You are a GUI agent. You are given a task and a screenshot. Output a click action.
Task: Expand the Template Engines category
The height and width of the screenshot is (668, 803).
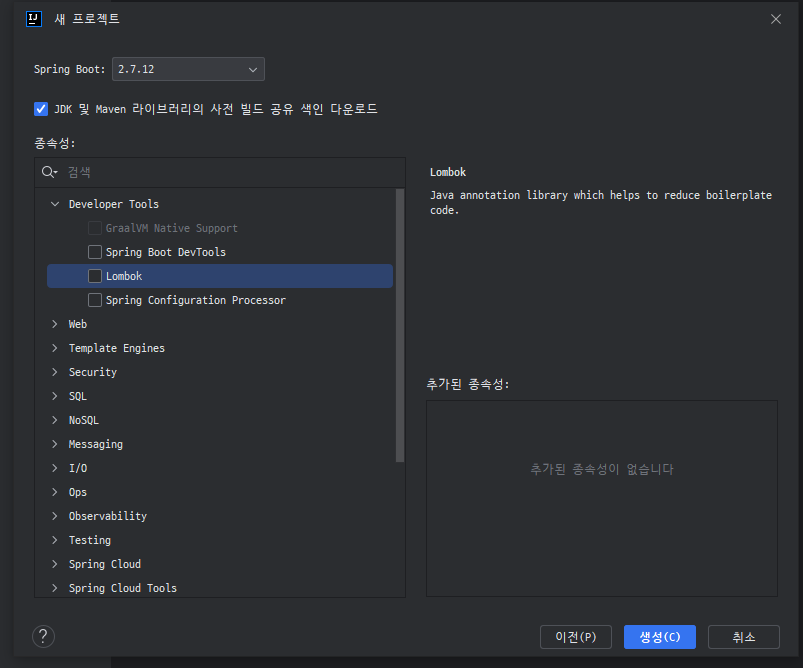pyautogui.click(x=55, y=348)
